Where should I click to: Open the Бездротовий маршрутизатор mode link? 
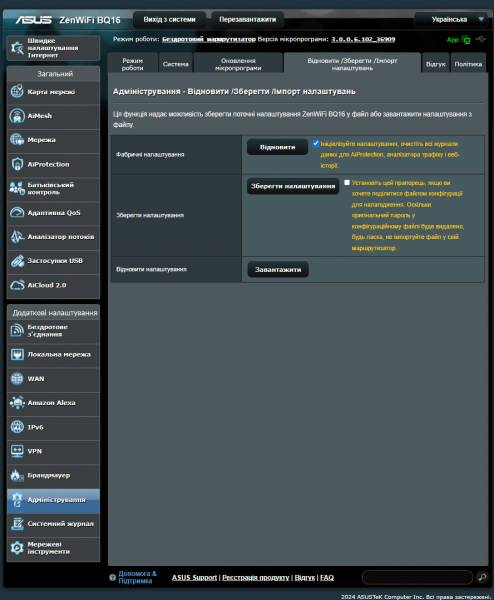click(x=209, y=39)
